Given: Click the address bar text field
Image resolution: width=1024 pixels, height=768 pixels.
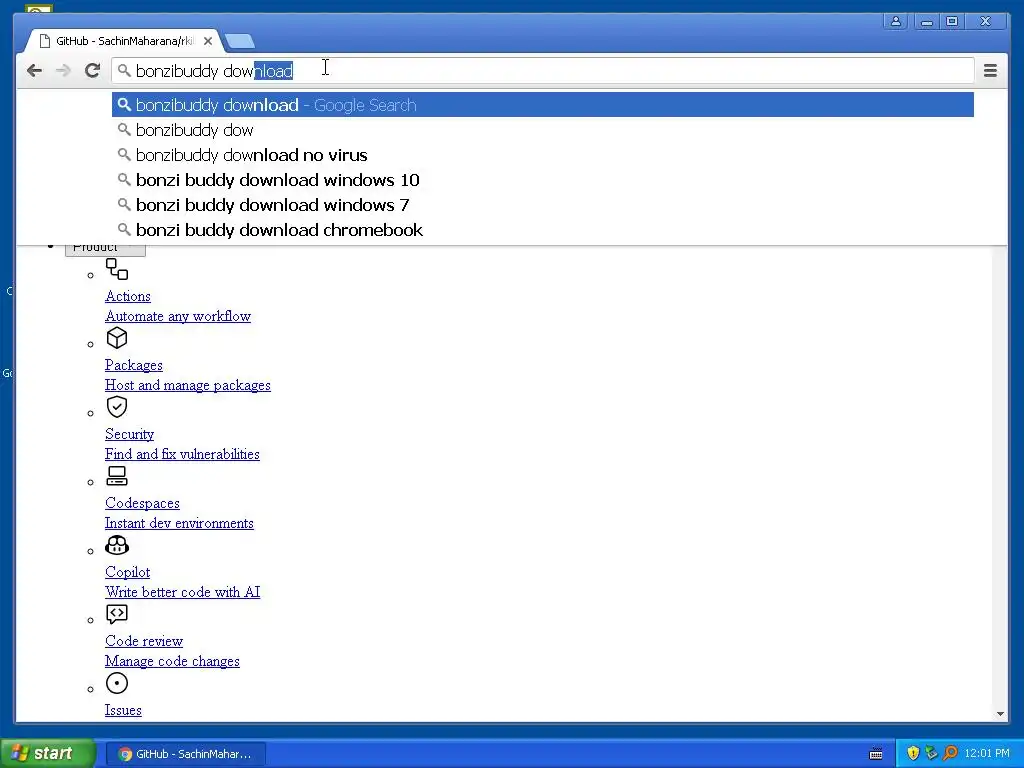Looking at the screenshot, I should [543, 71].
